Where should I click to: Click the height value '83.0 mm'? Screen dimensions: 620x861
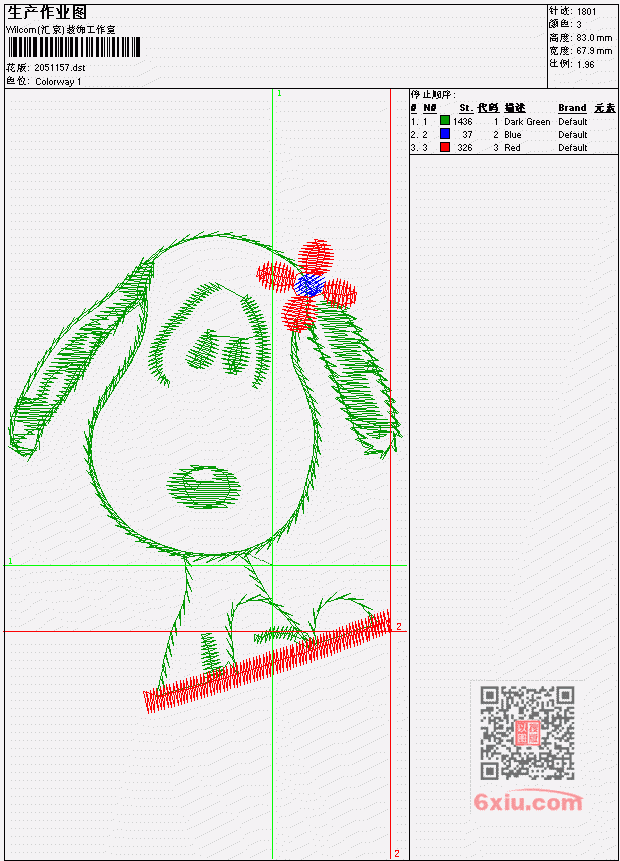pos(594,38)
